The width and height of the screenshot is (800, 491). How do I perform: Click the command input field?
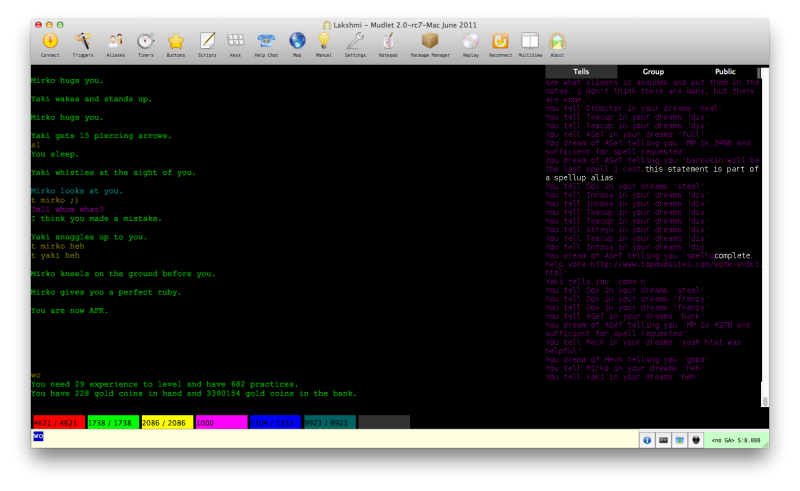(x=330, y=440)
